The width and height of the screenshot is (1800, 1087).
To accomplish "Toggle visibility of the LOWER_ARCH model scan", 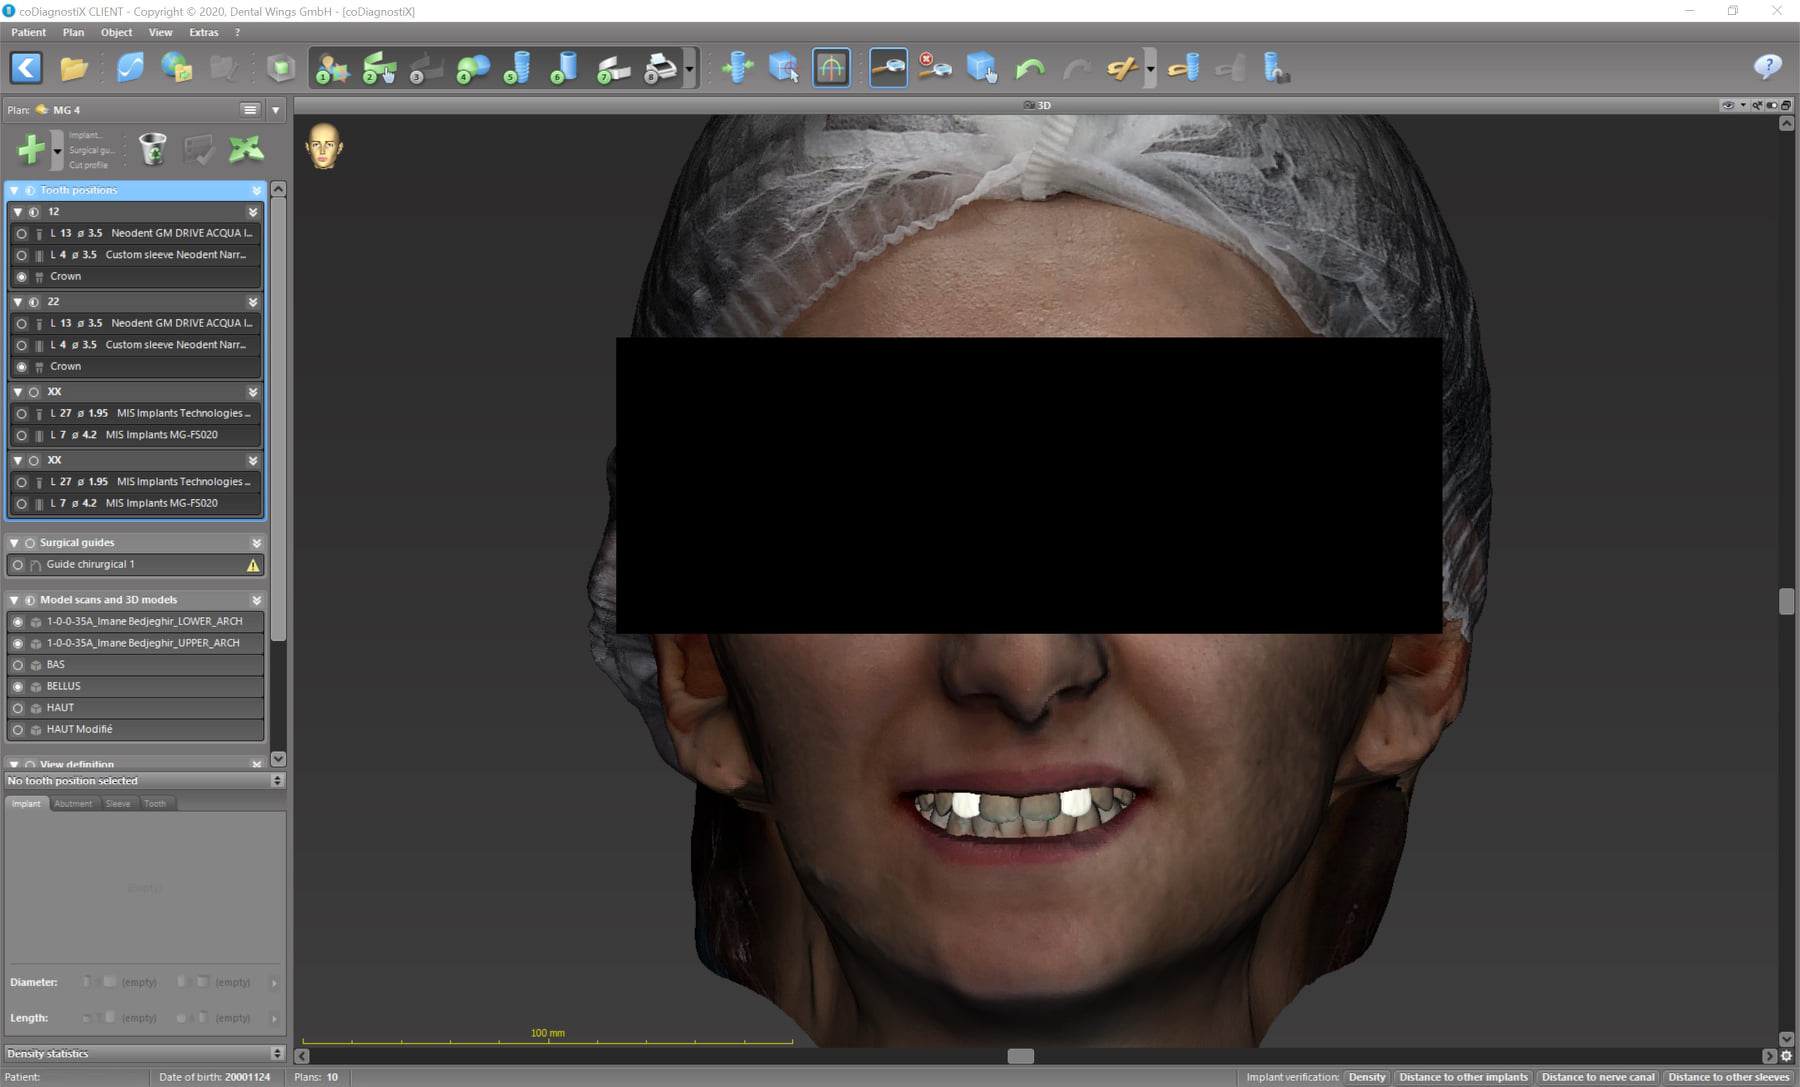I will (x=18, y=622).
